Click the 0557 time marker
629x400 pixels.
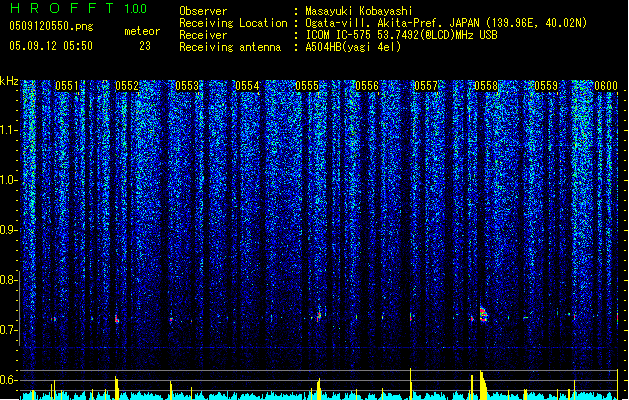[x=426, y=86]
